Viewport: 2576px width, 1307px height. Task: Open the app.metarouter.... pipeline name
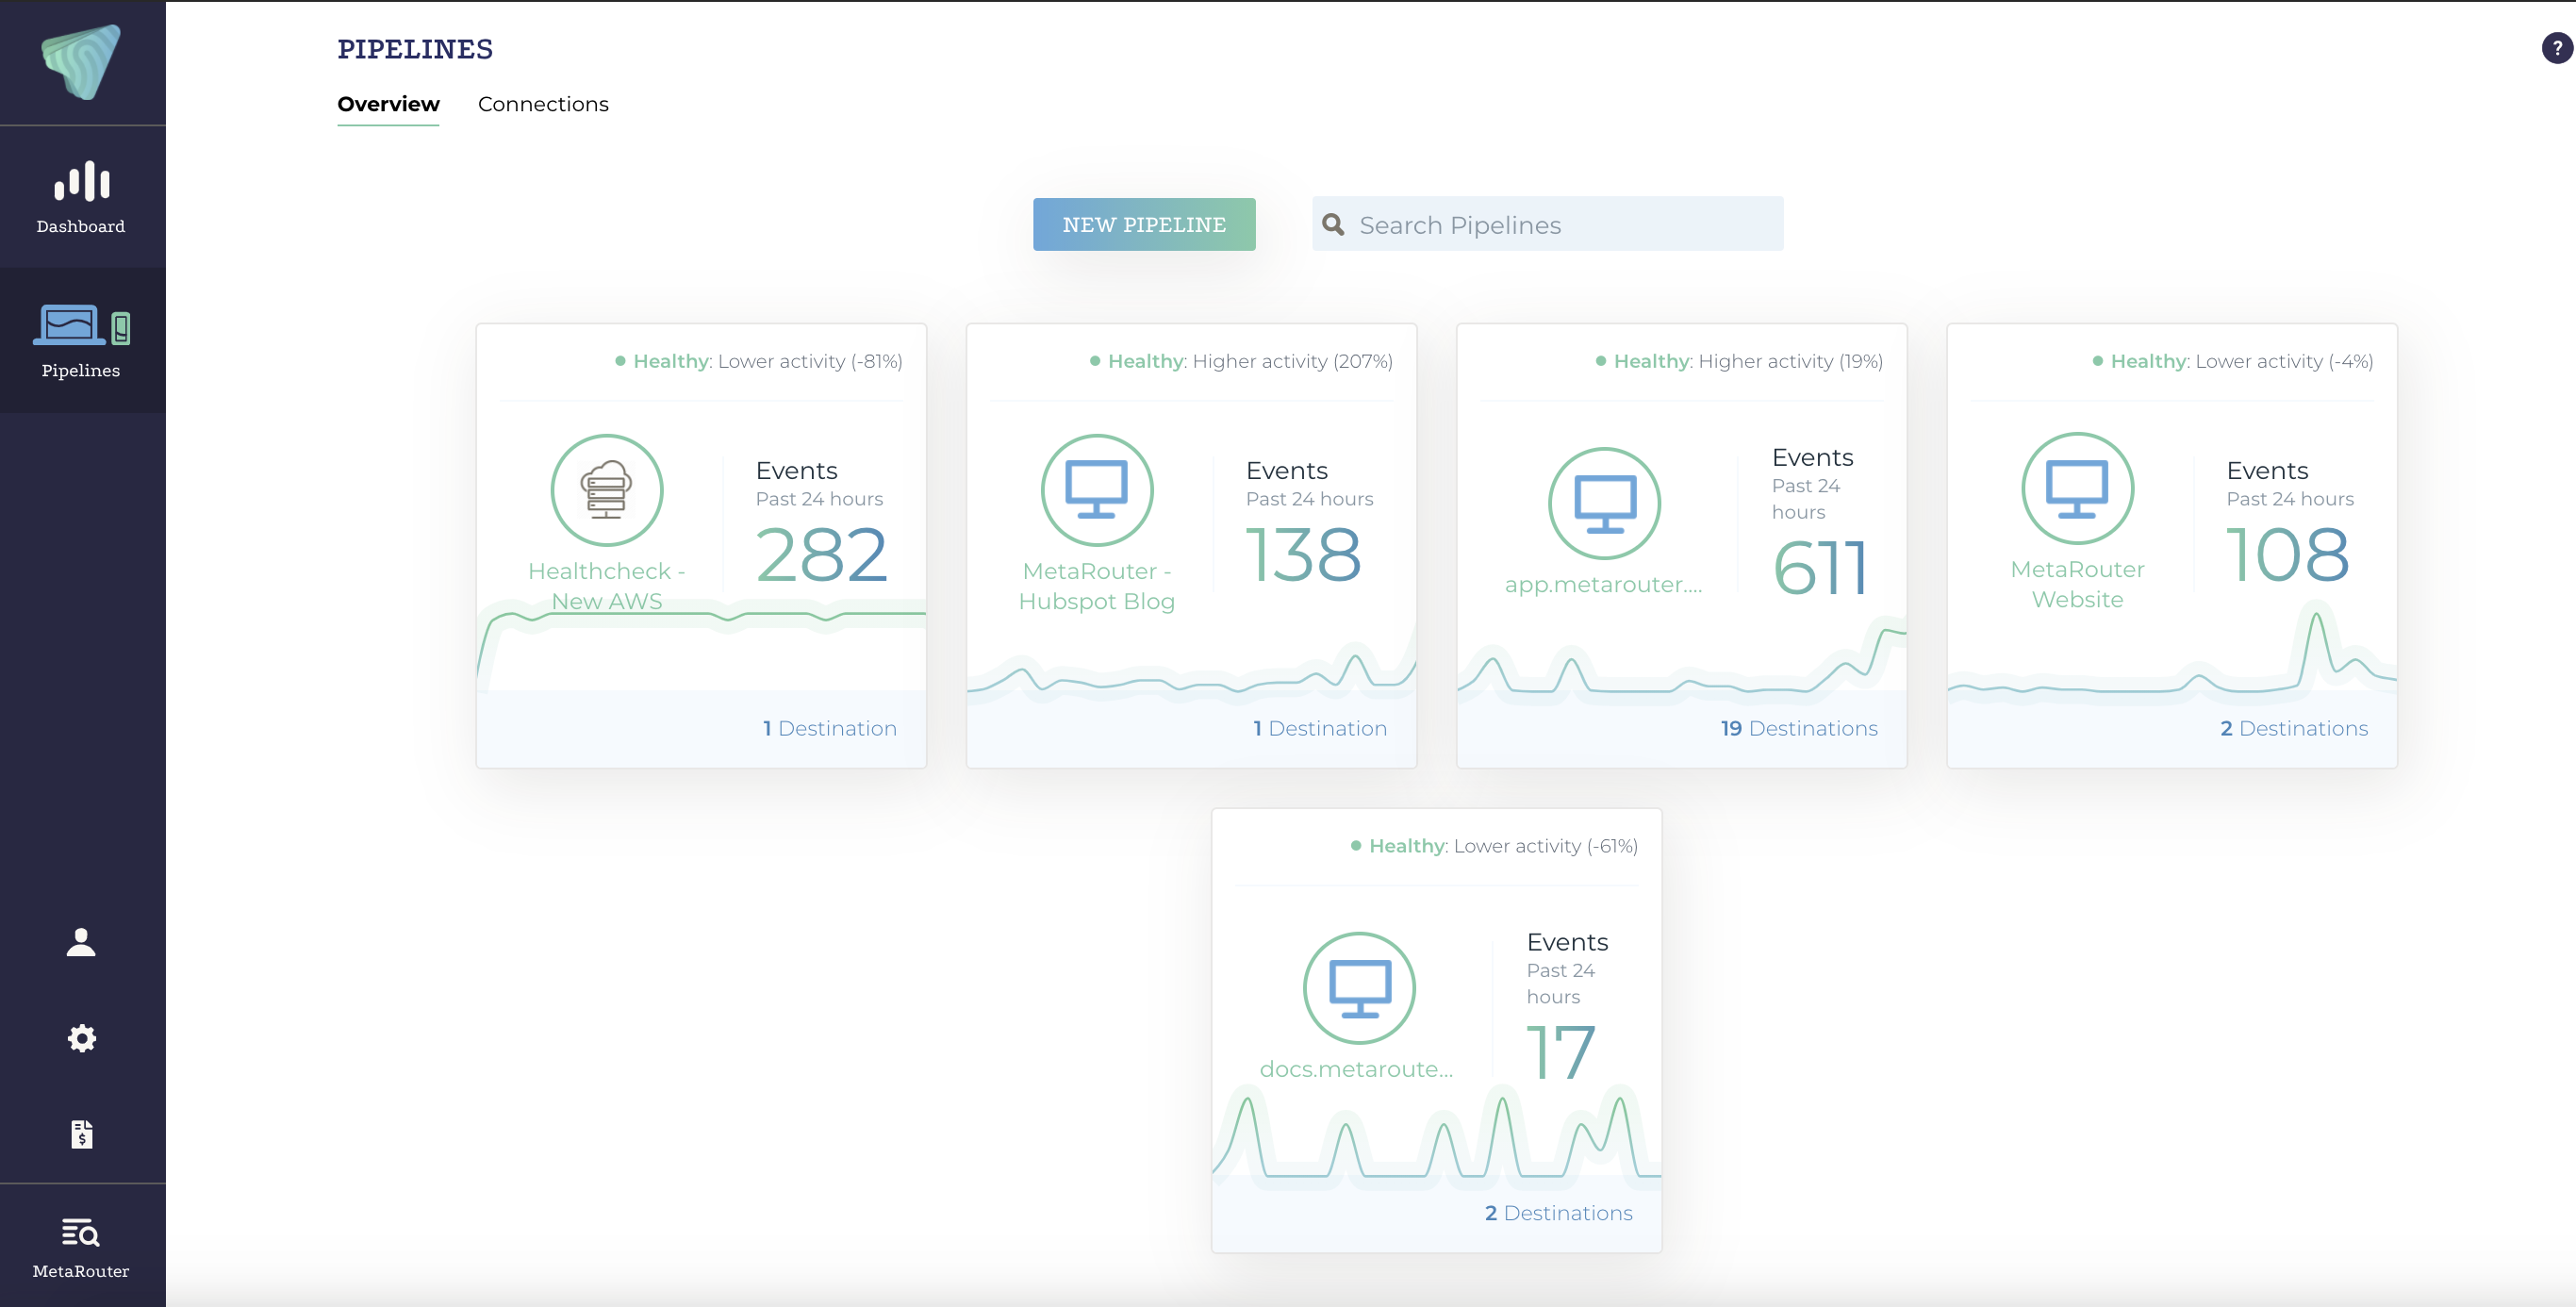tap(1603, 584)
